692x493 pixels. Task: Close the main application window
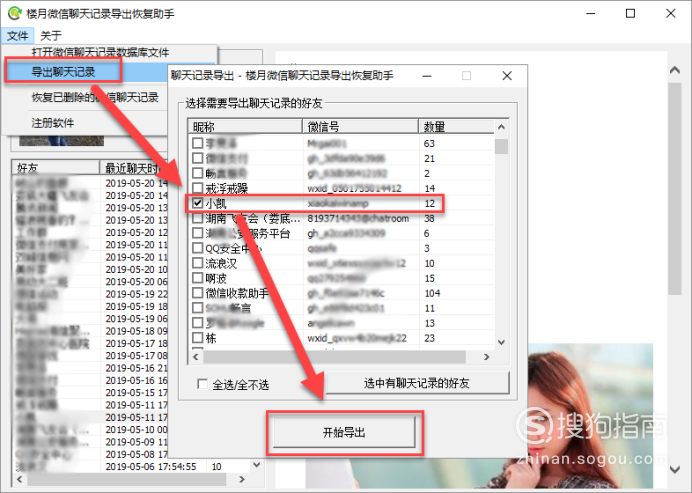(671, 14)
